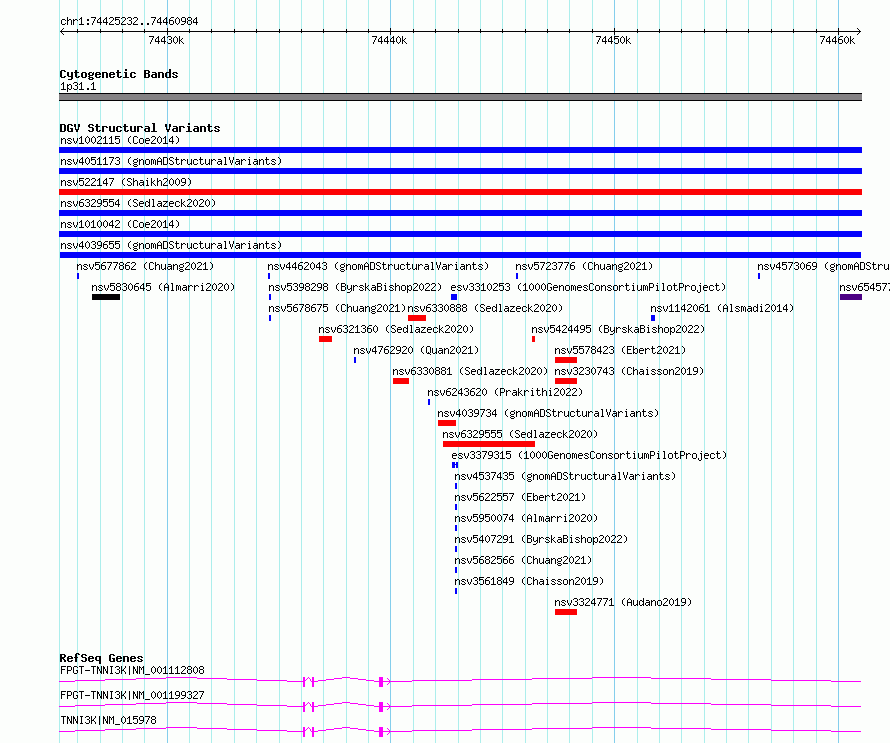Click the red nsv6330888 (Sedlazeck2020) bar
Viewport: 890px width, 743px height.
tap(417, 318)
